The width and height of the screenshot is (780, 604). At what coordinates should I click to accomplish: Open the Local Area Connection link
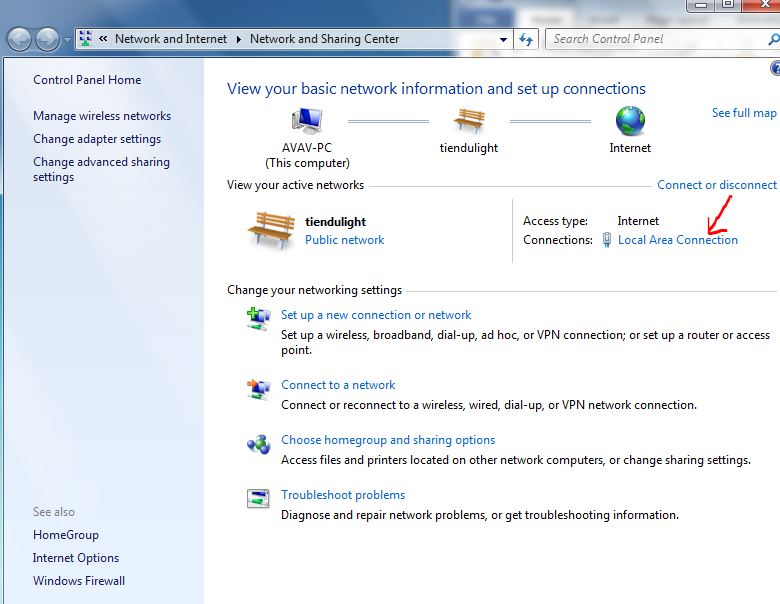[677, 240]
